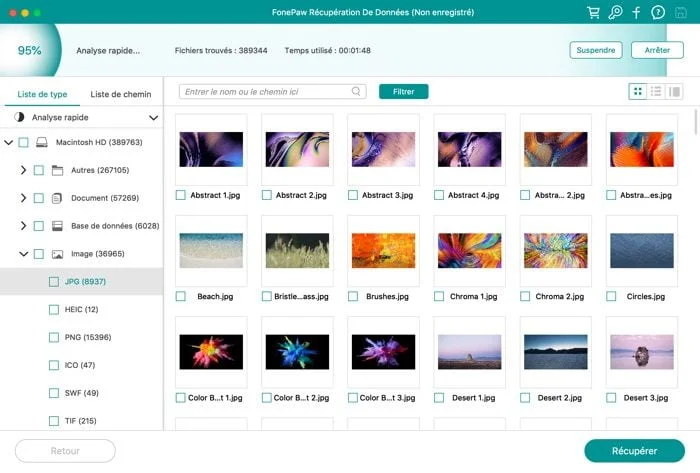Open the shopping cart purchase icon
The image size is (700, 473).
click(x=593, y=12)
